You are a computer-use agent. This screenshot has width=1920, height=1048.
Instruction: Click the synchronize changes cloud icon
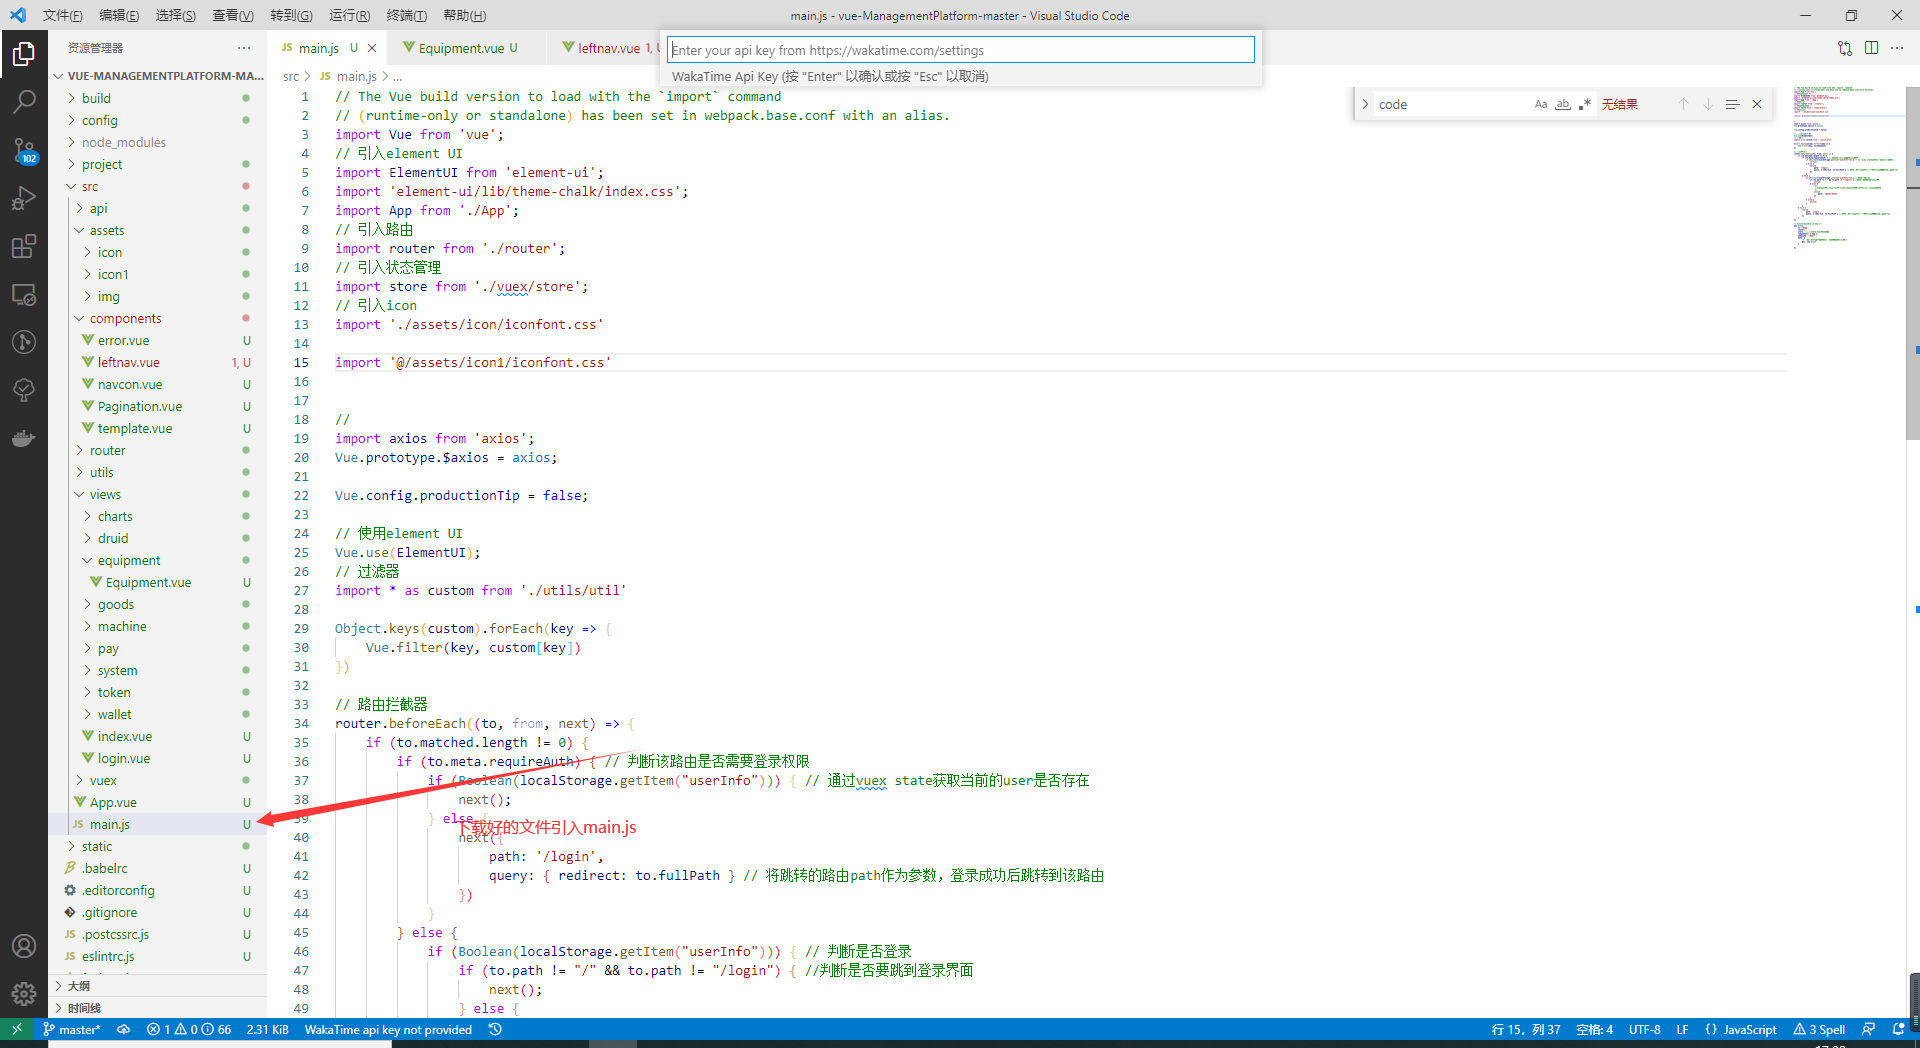[x=124, y=1029]
